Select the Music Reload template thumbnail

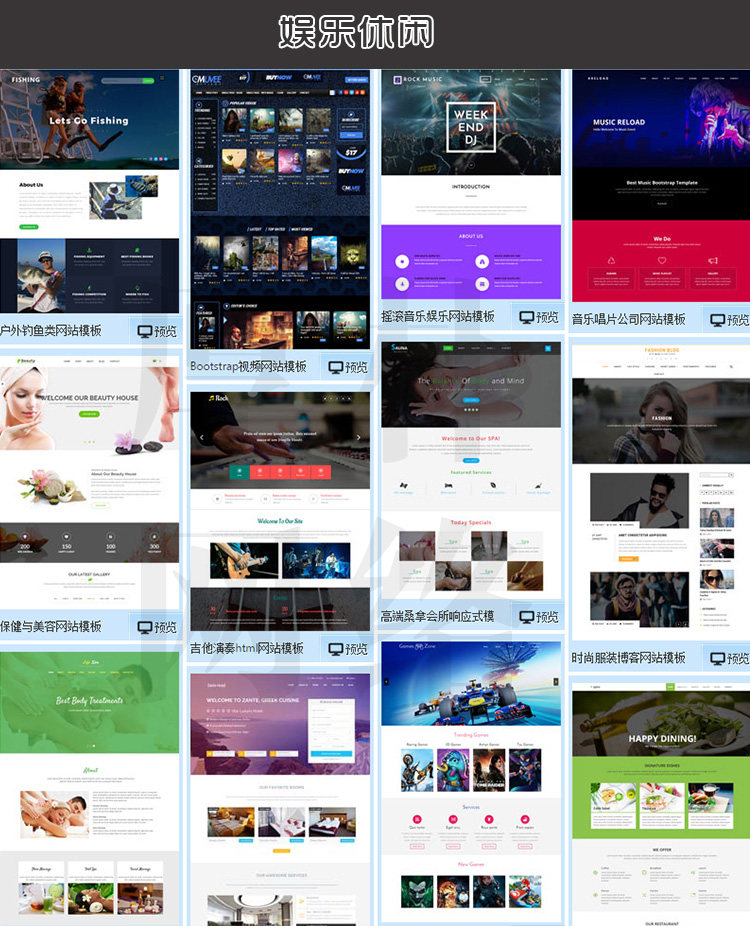coord(661,186)
